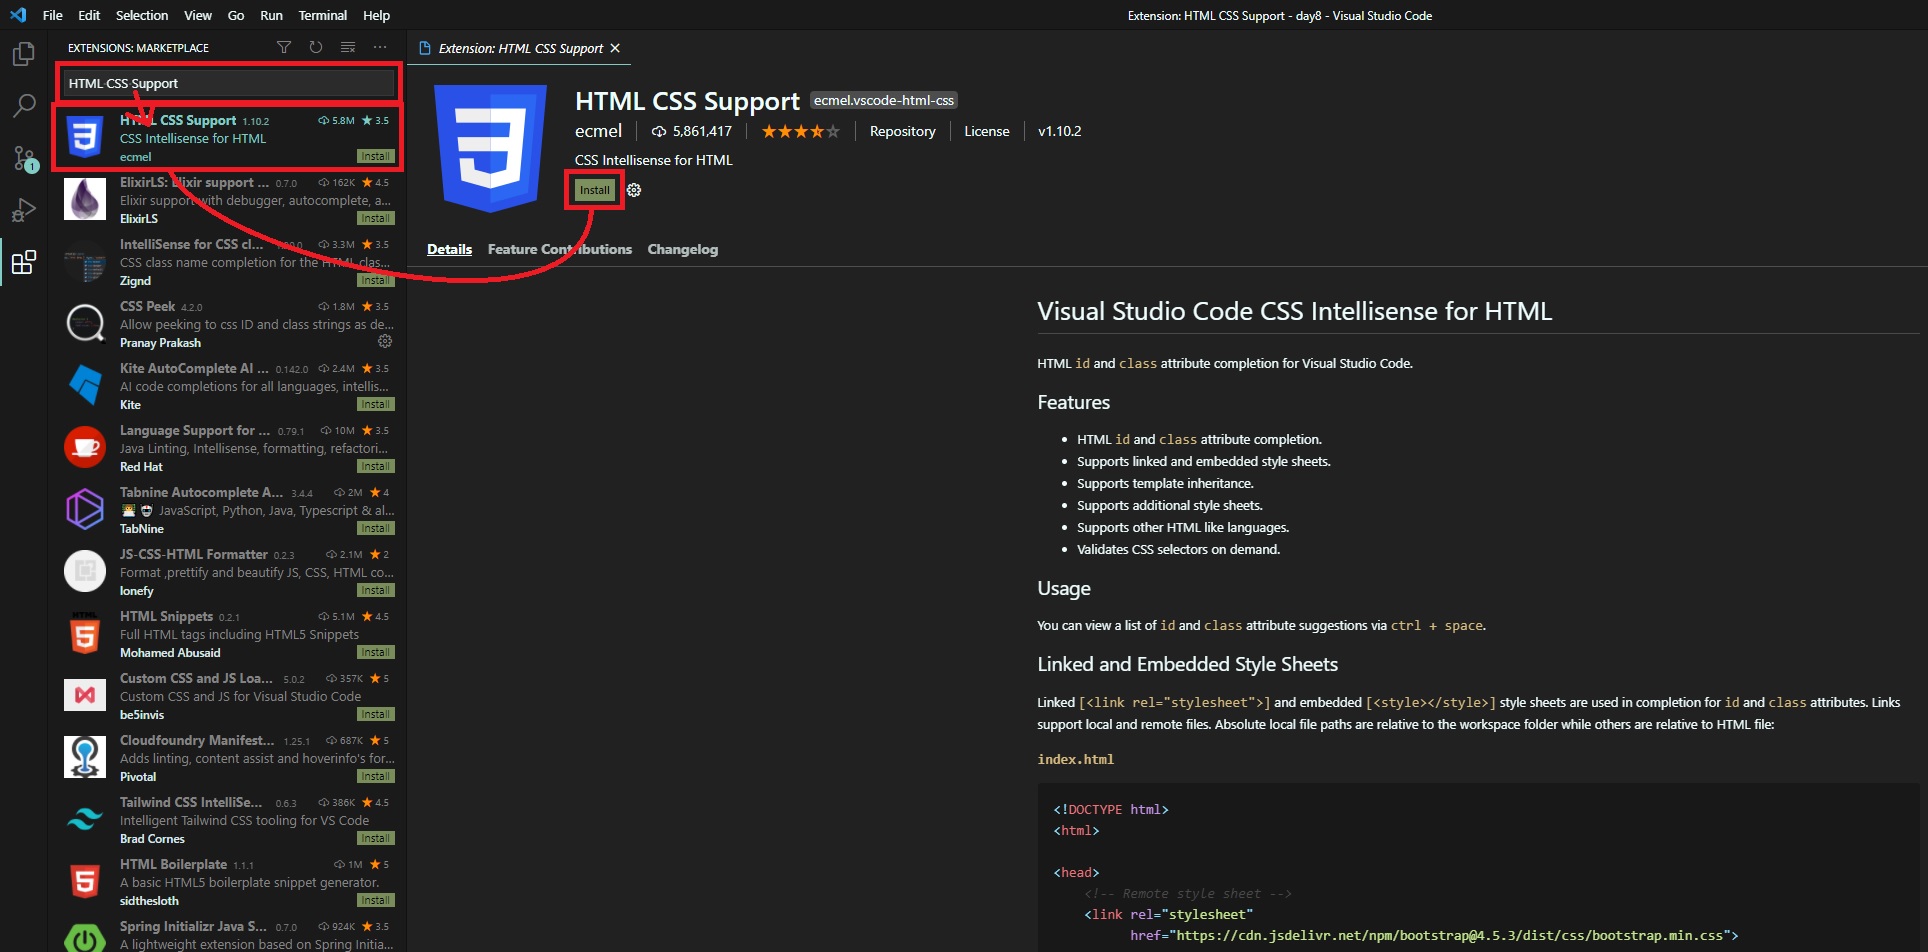Click the Tabnine Autocomplete extension icon
Image resolution: width=1928 pixels, height=952 pixels.
[x=85, y=510]
